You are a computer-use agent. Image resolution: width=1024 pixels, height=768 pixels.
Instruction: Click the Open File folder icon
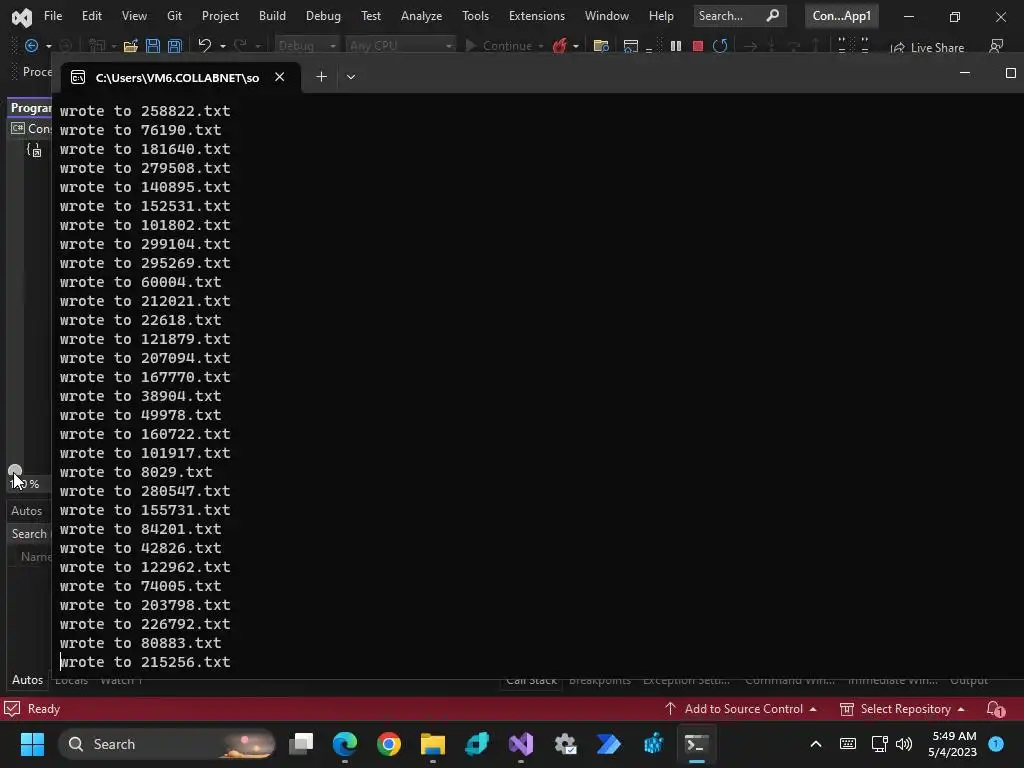click(x=131, y=46)
